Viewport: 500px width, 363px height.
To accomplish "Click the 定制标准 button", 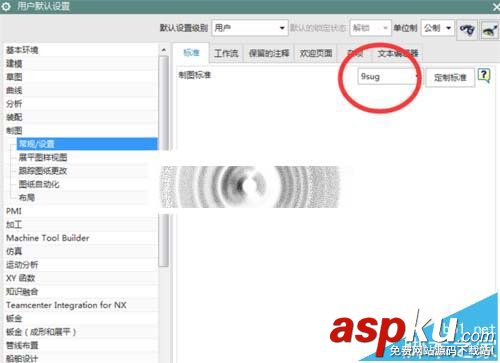I will click(x=450, y=78).
